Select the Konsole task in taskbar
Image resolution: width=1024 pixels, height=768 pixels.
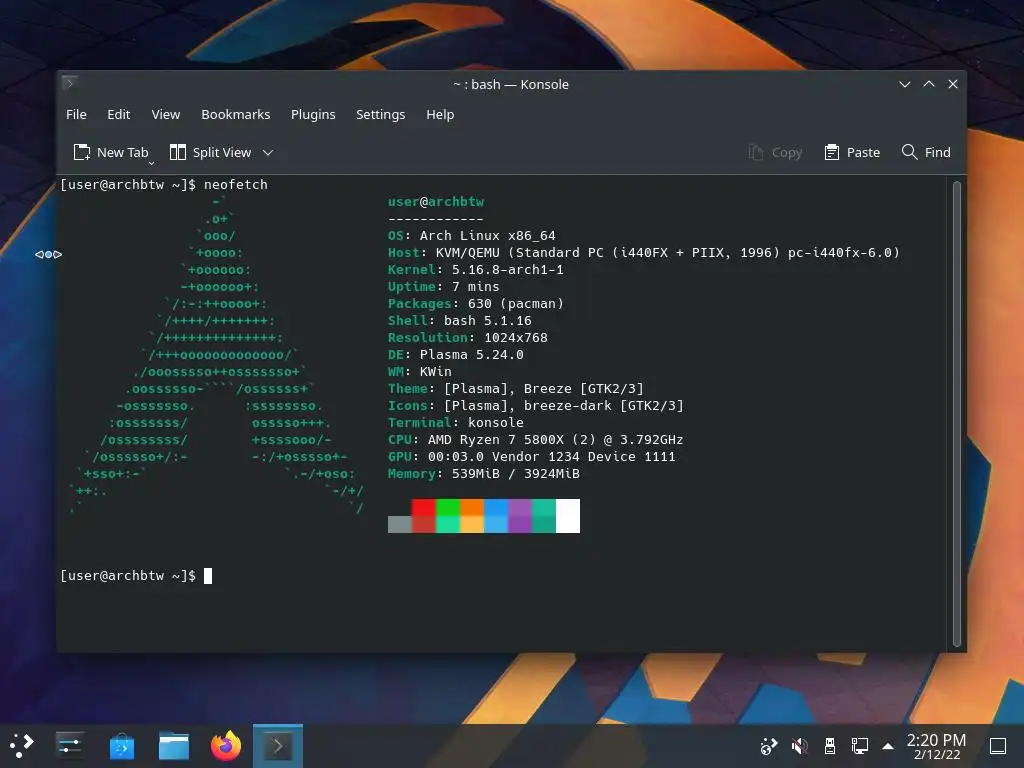point(278,746)
